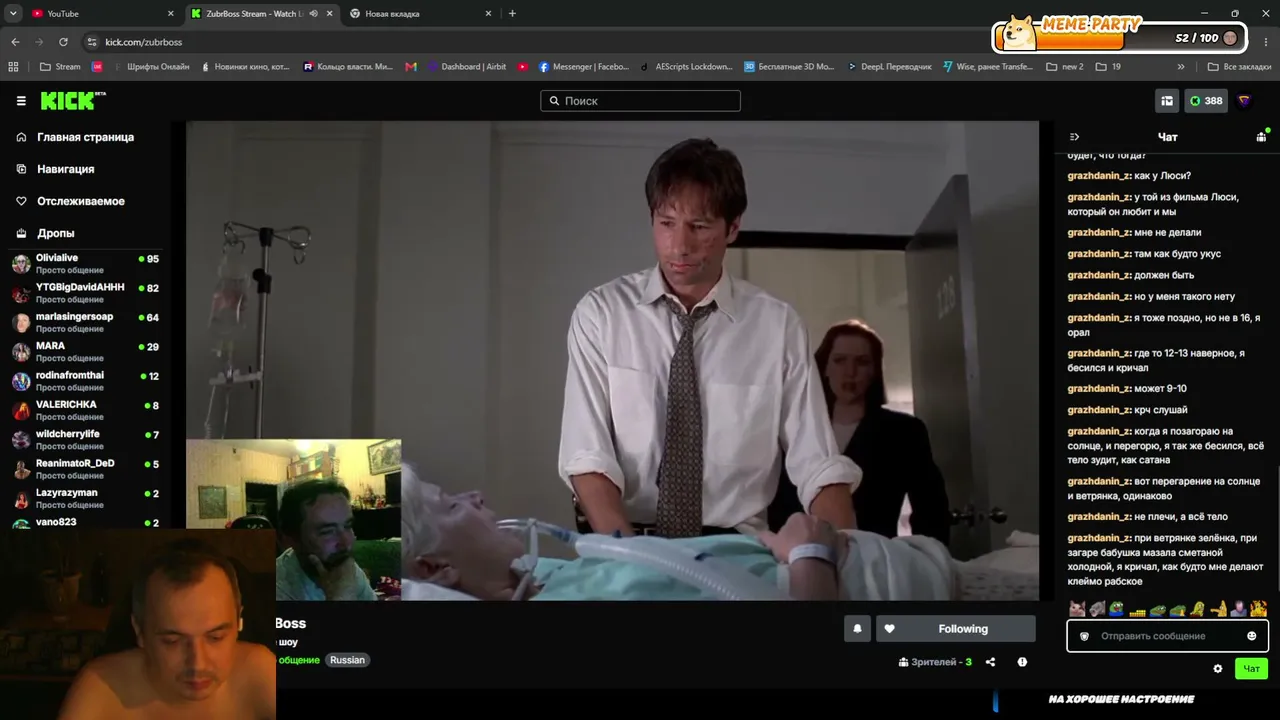
Task: Click the Meme Party progress bar
Action: point(1120,39)
